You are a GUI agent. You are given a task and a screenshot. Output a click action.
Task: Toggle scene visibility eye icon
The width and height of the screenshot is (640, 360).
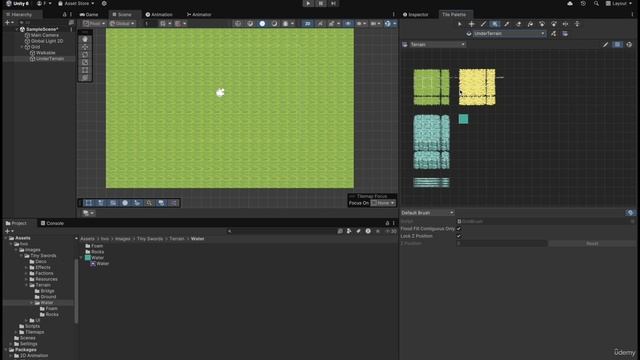click(x=348, y=24)
